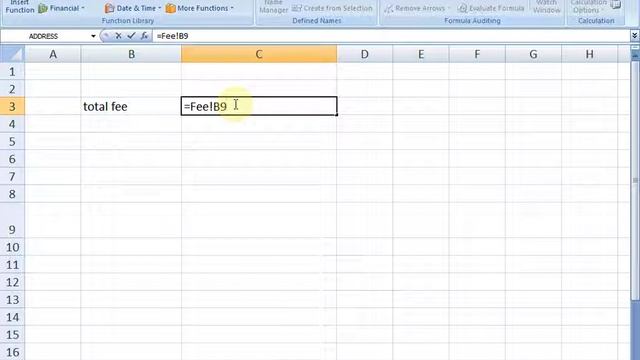
Task: Open the More Functions dropdown
Action: point(200,8)
